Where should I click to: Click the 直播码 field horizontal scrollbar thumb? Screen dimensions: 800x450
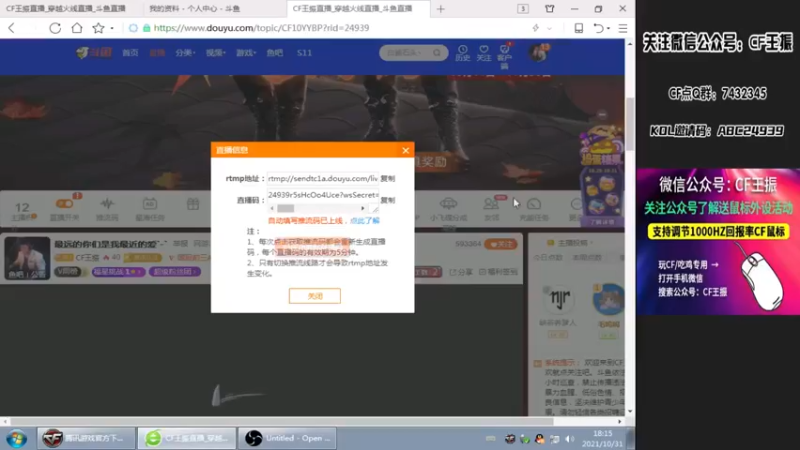286,208
